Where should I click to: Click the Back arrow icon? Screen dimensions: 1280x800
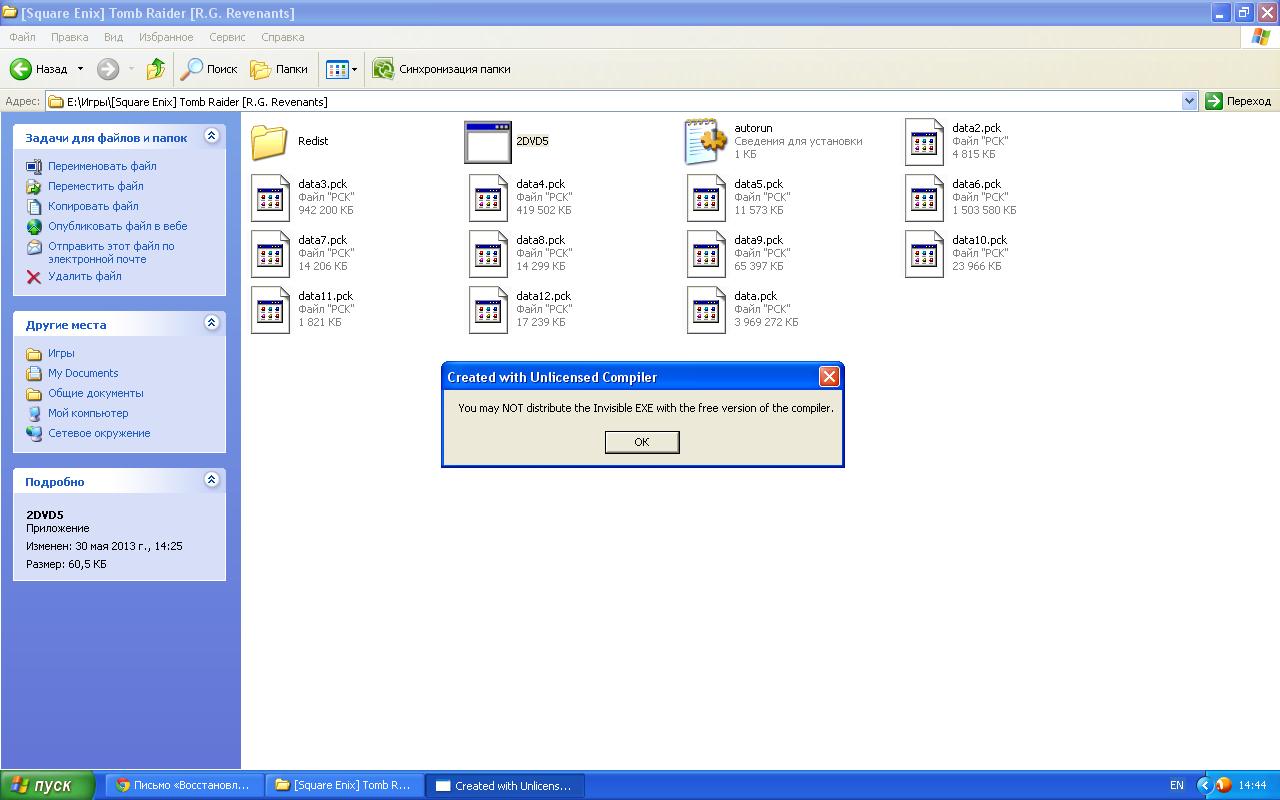click(x=21, y=69)
